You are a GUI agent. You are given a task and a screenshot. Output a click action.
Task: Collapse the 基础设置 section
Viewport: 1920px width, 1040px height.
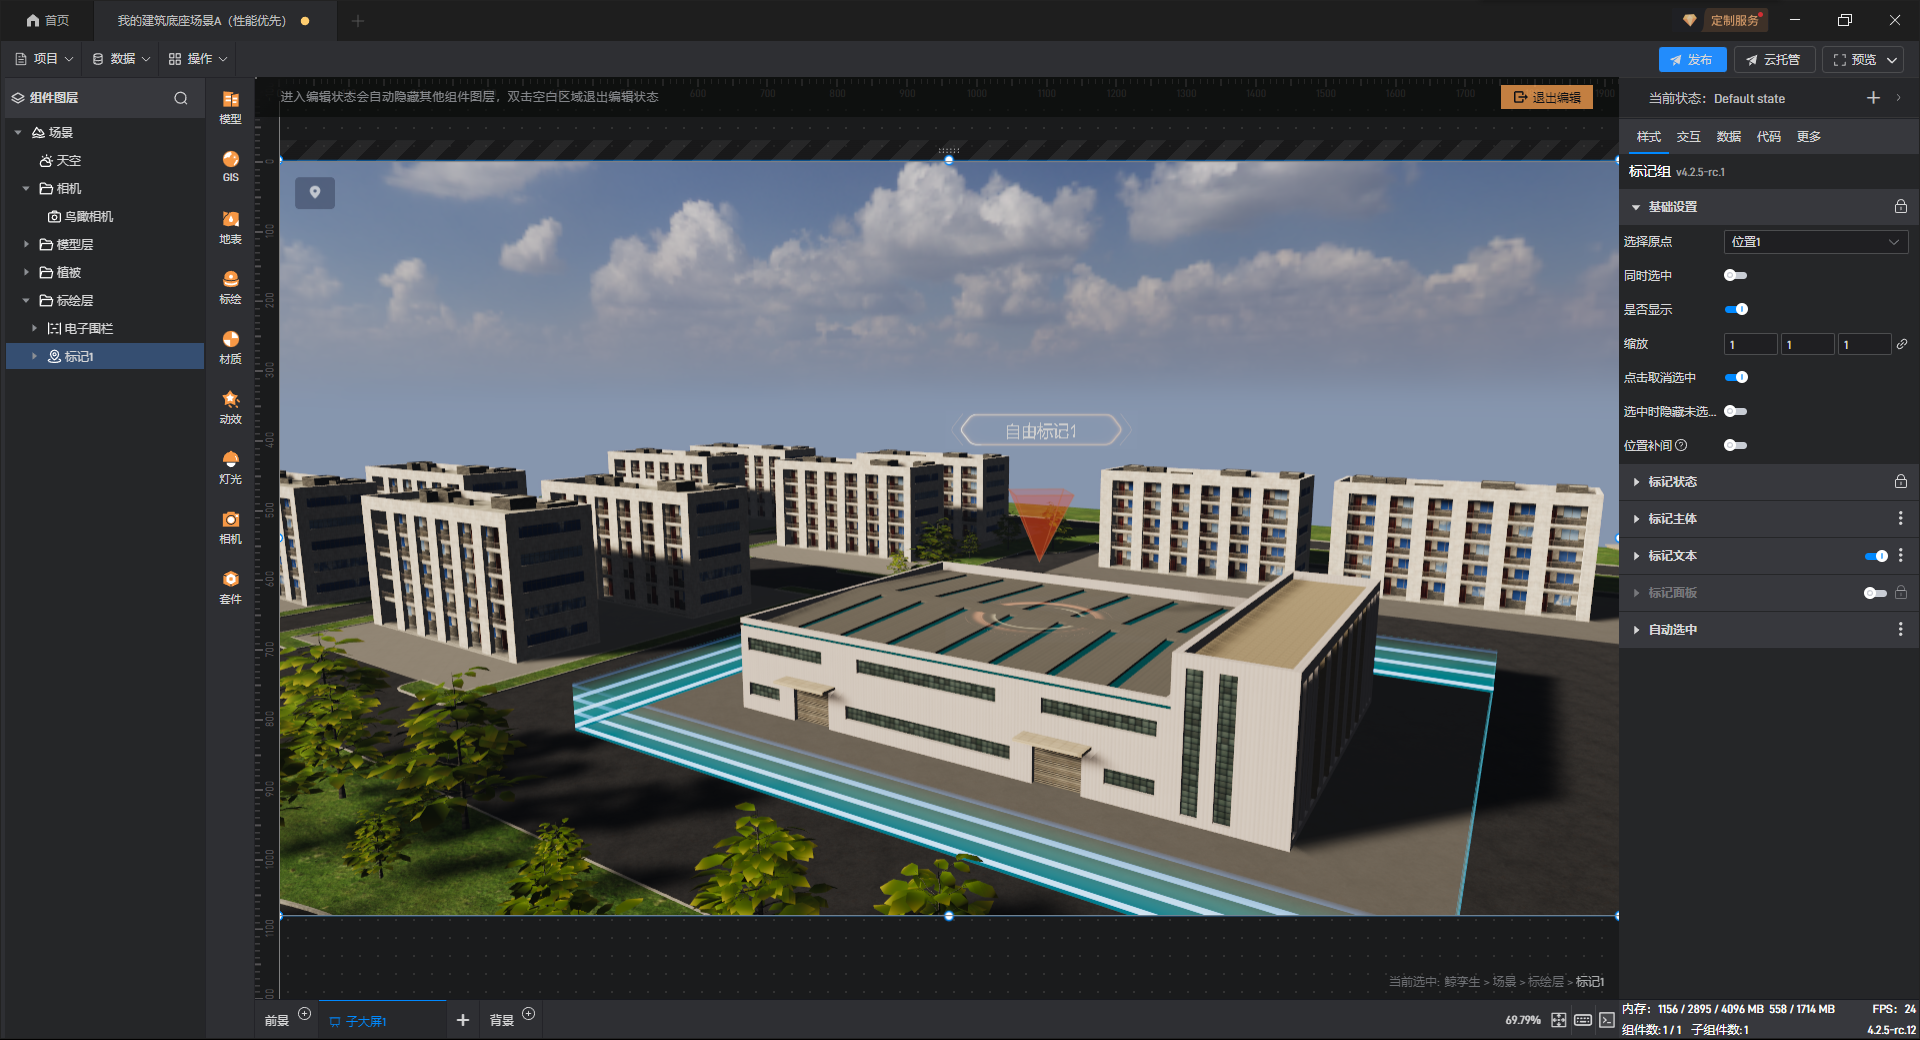point(1636,207)
